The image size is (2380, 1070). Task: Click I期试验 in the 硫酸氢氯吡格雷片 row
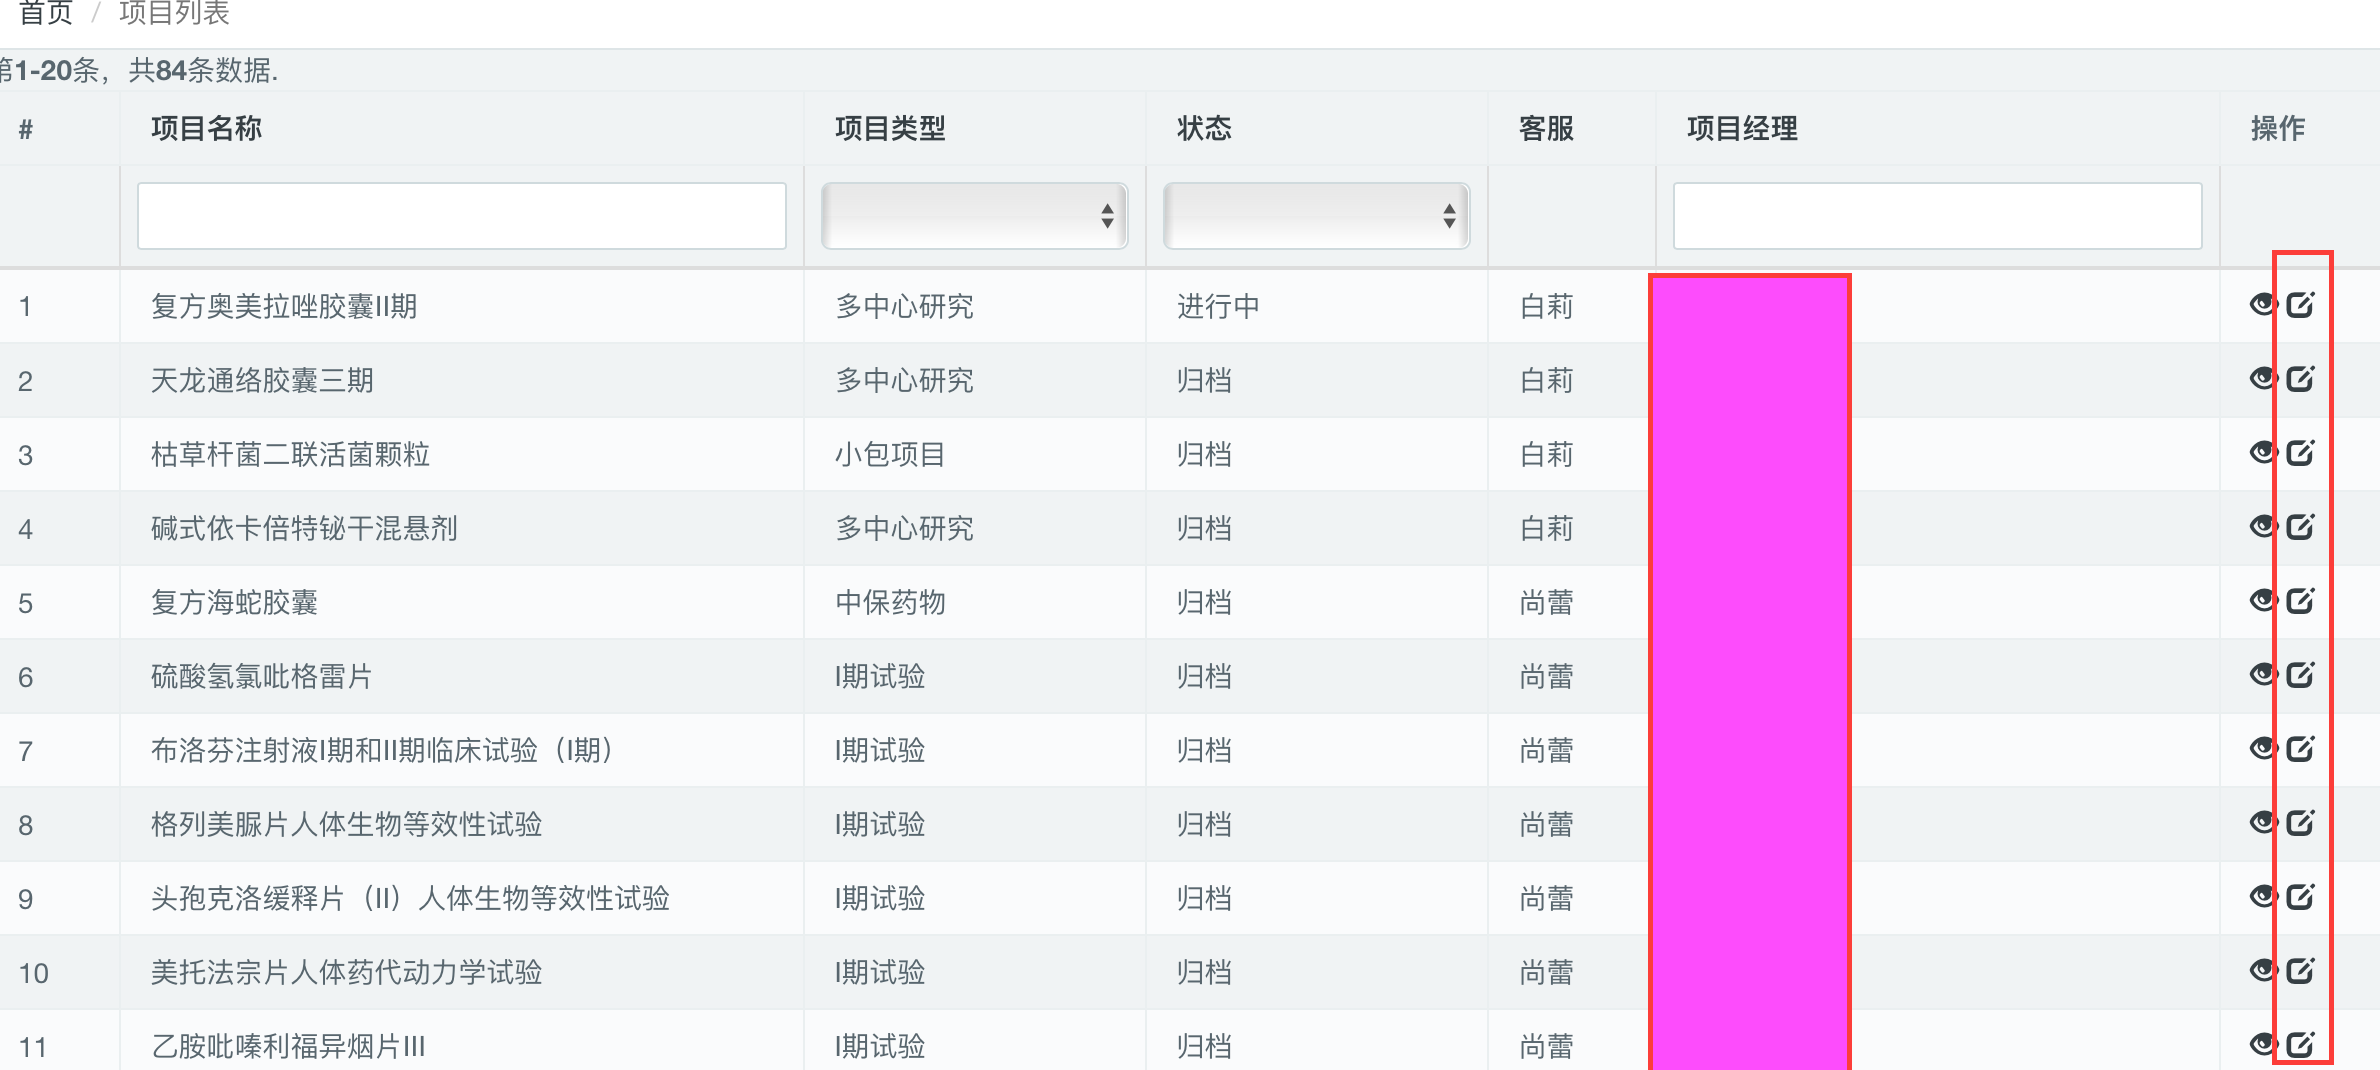(880, 676)
